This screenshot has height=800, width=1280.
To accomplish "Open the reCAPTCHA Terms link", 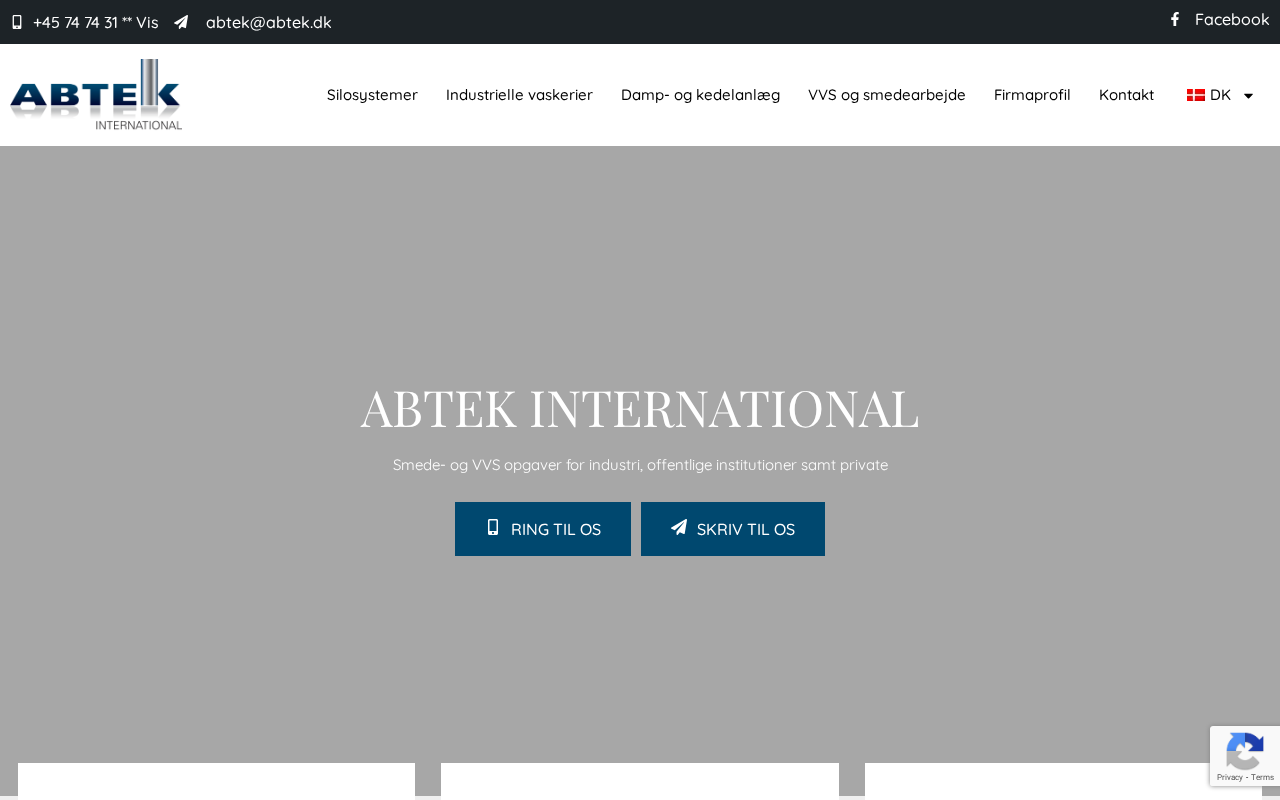I will coord(1263,777).
